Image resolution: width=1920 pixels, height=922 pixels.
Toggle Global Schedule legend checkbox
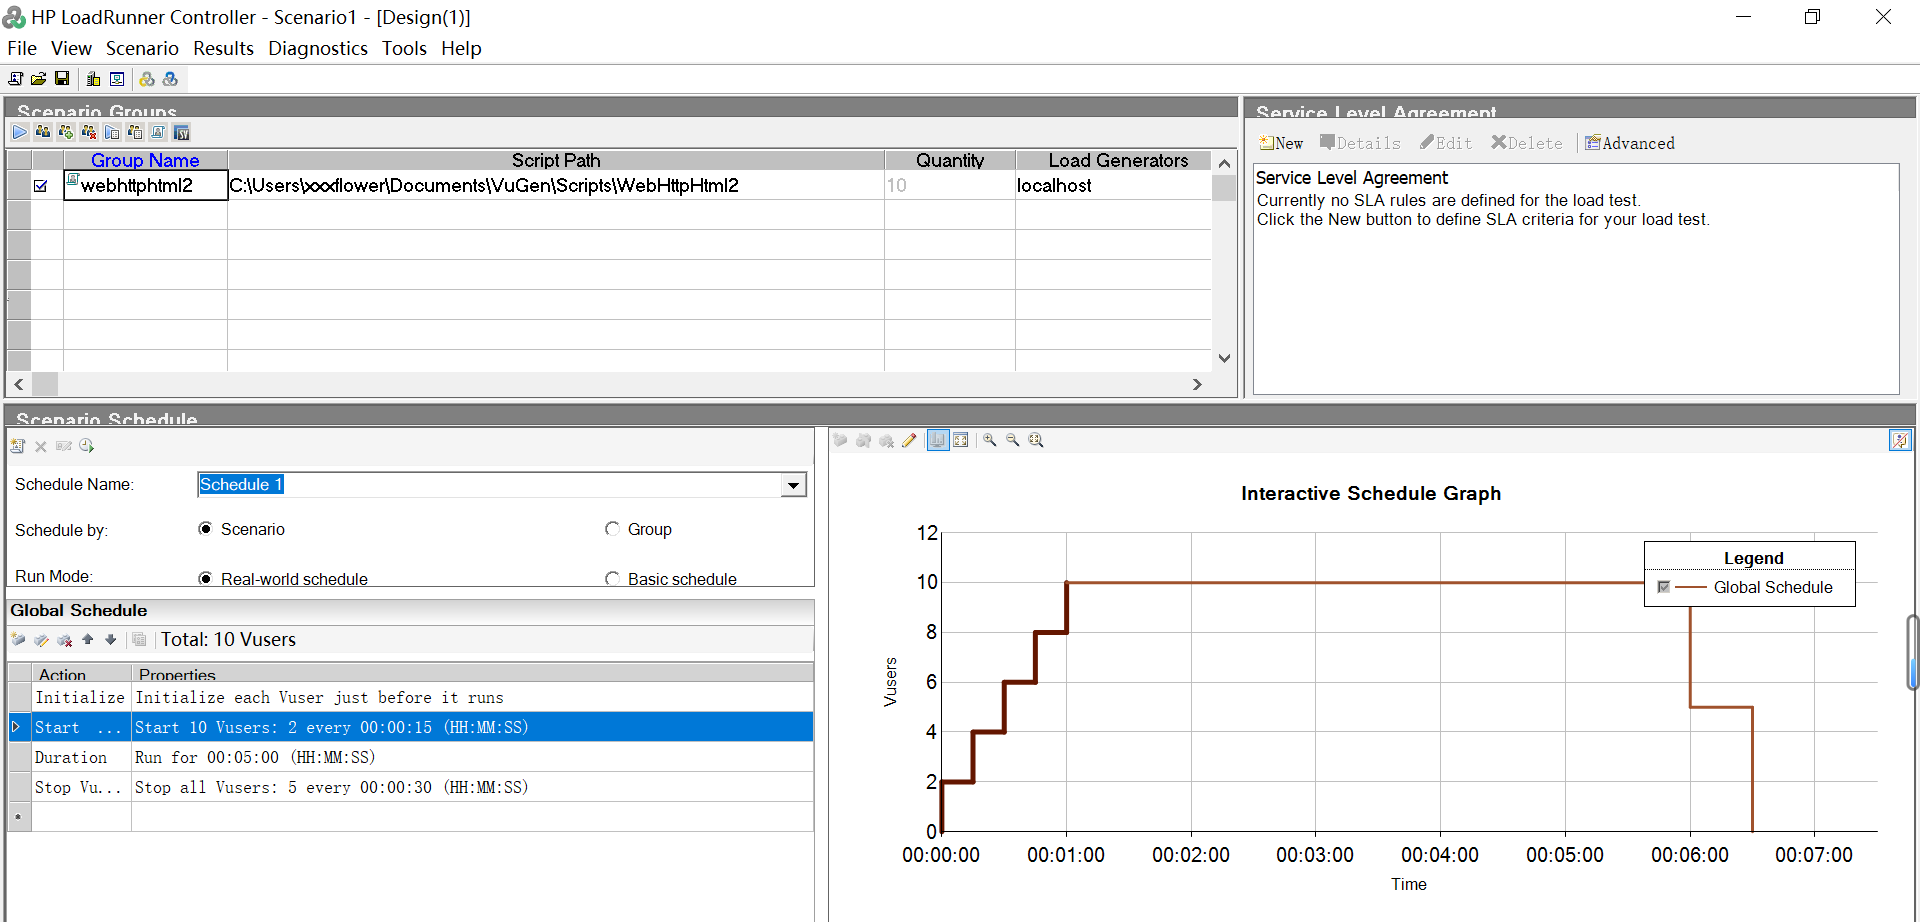pyautogui.click(x=1663, y=587)
